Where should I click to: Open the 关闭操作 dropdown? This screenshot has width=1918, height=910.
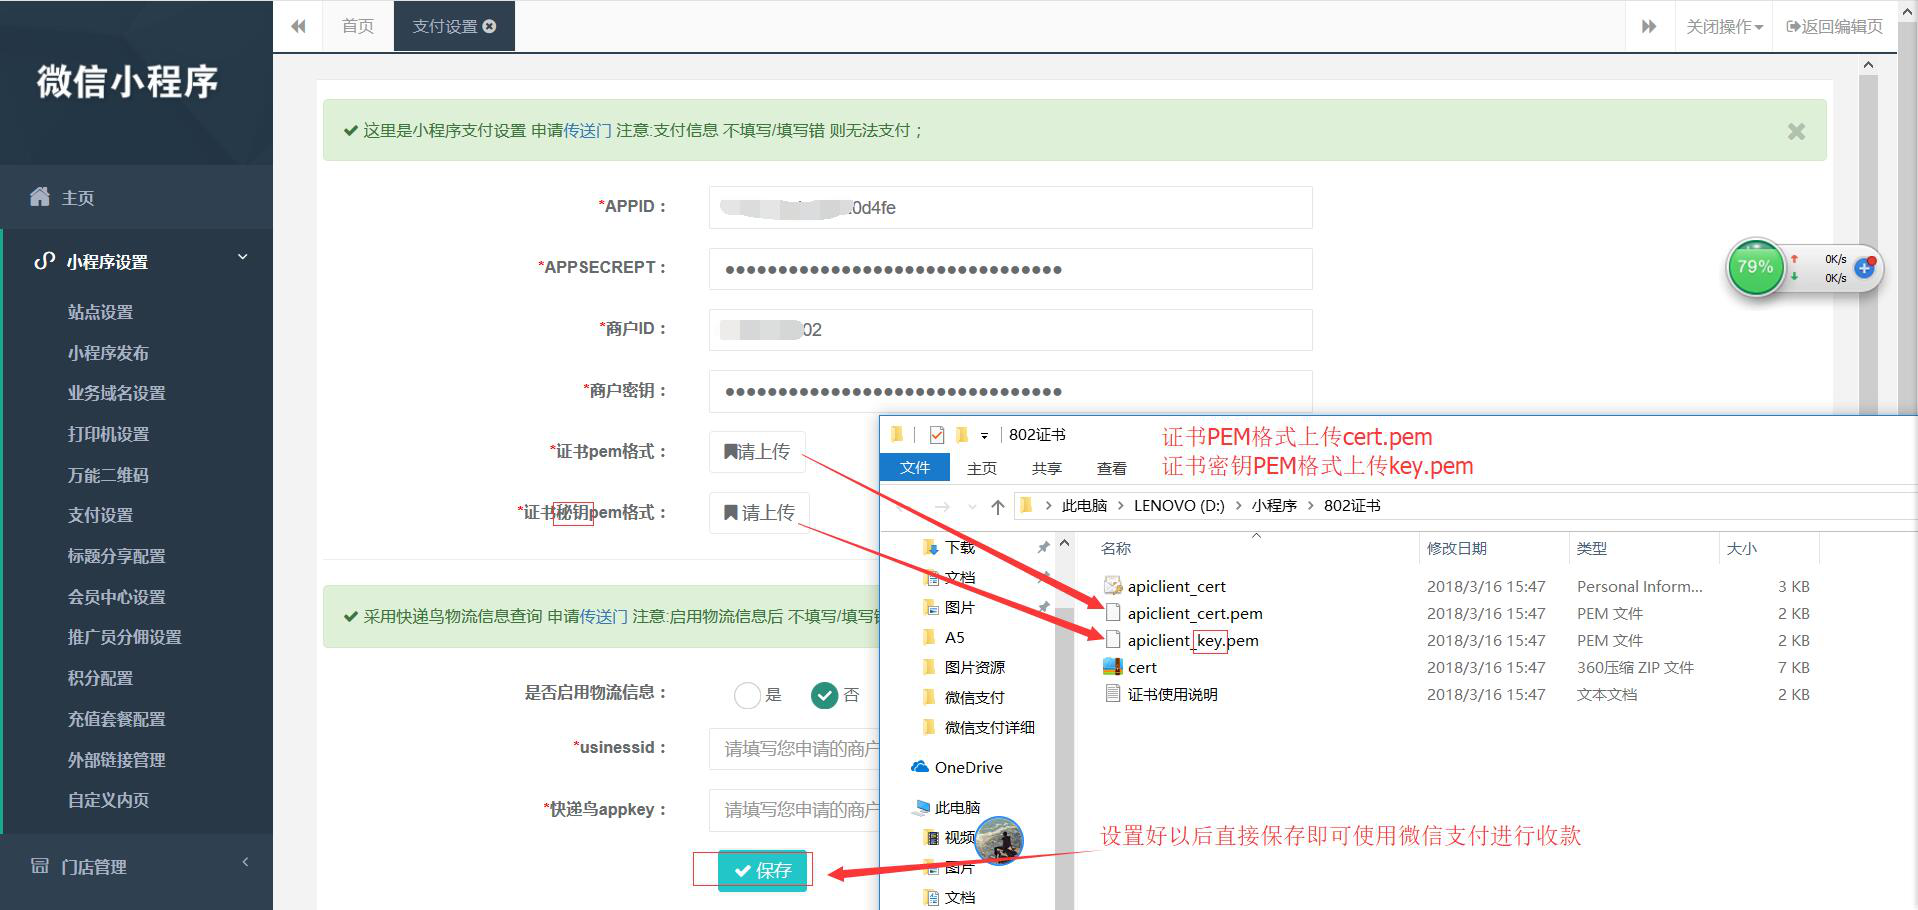(1724, 26)
